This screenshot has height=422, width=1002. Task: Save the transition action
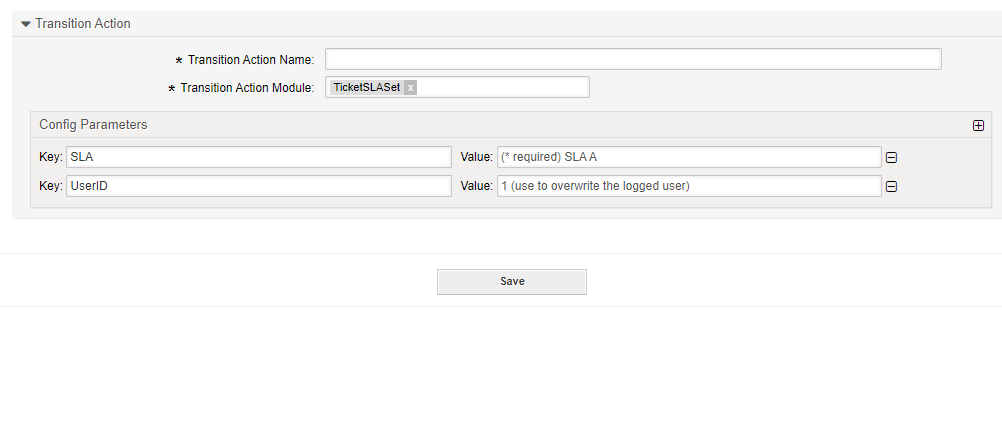click(512, 282)
